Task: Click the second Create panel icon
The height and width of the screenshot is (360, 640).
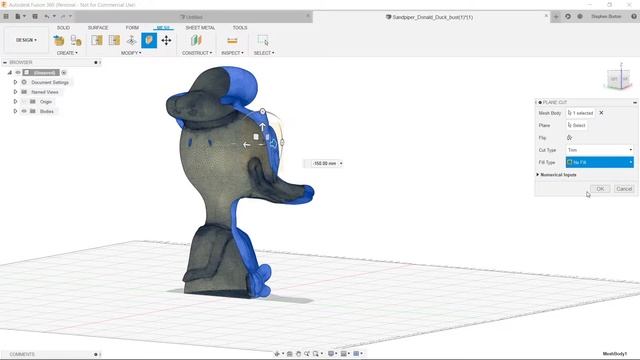Action: click(x=76, y=40)
